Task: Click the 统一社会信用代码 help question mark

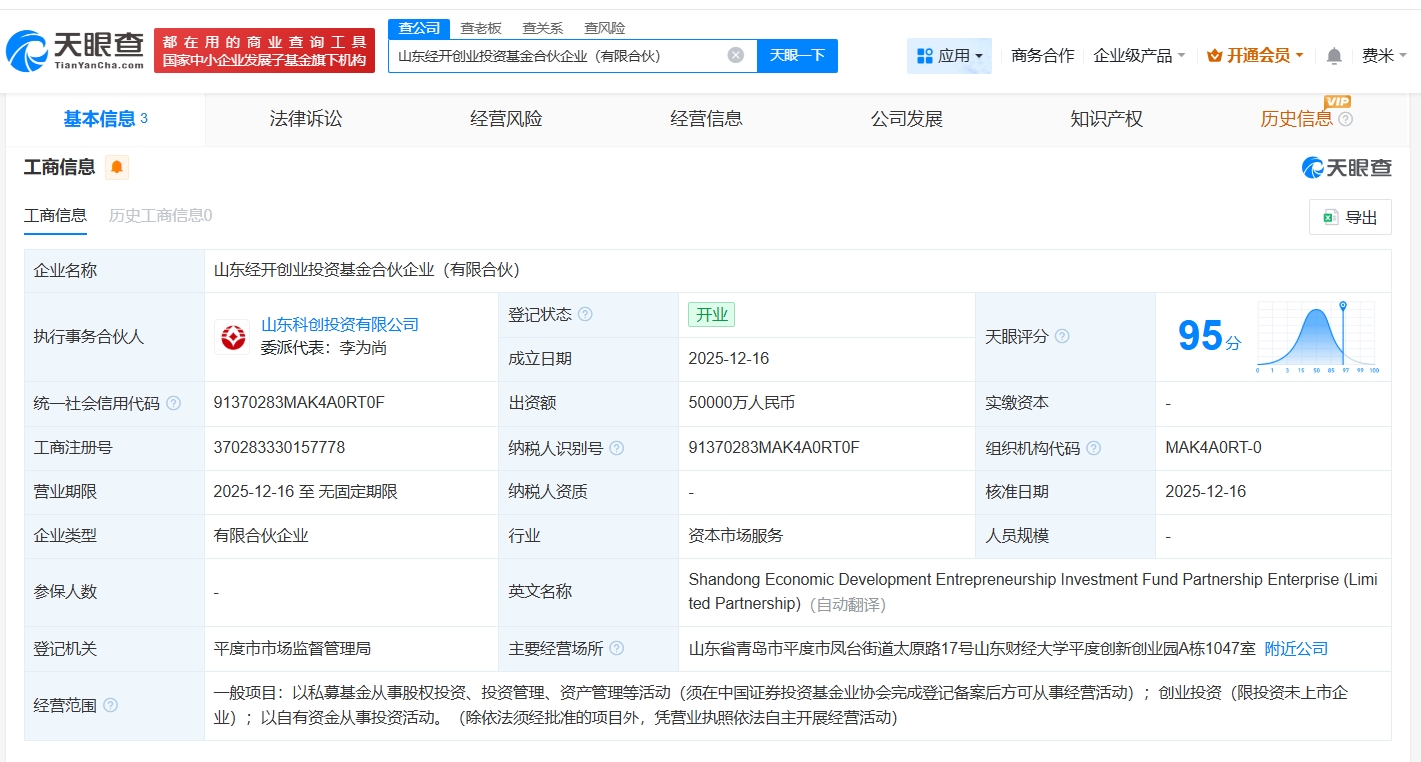Action: pyautogui.click(x=173, y=403)
